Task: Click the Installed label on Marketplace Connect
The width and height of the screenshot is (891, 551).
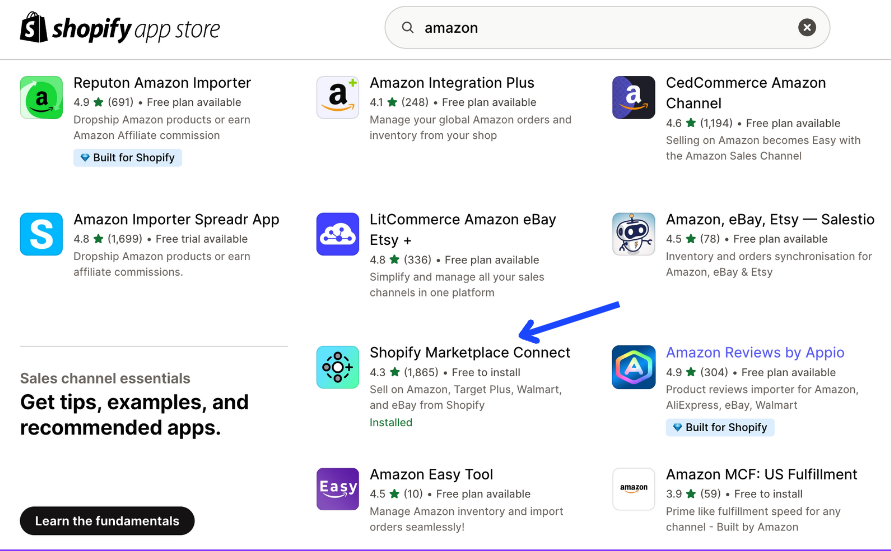Action: [391, 423]
